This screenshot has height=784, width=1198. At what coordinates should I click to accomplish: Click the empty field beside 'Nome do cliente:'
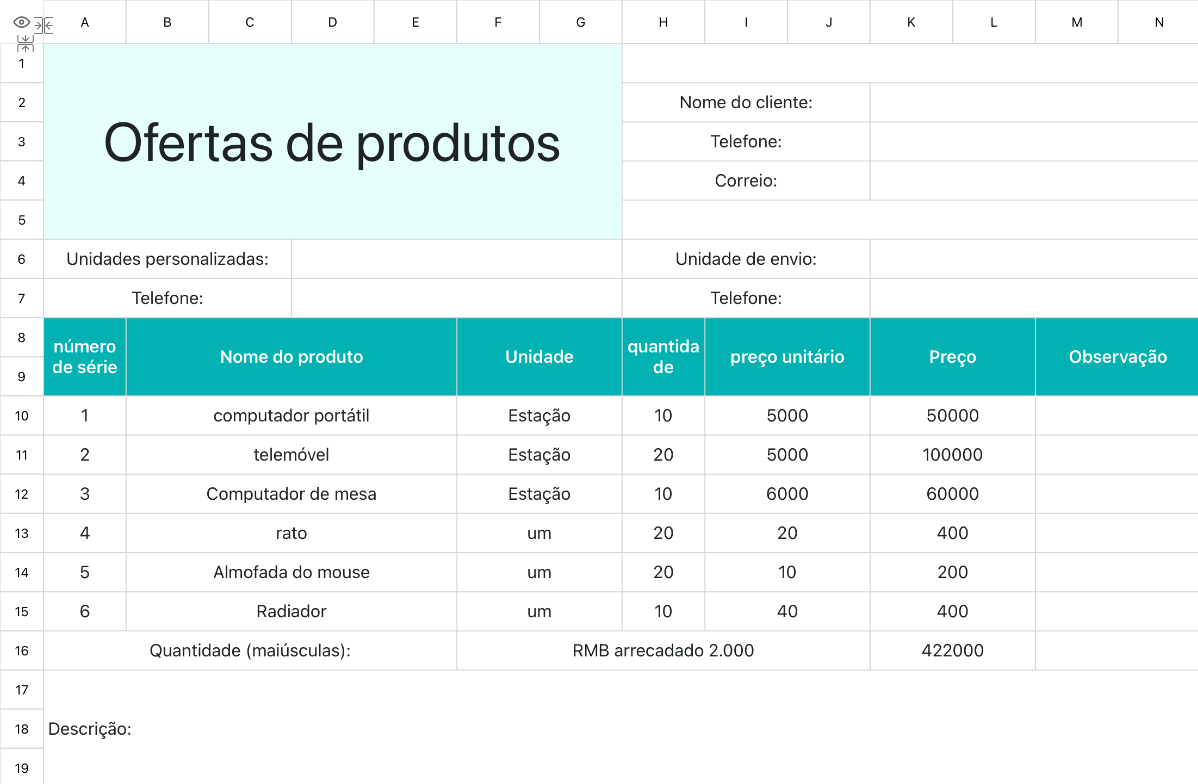tap(1034, 102)
